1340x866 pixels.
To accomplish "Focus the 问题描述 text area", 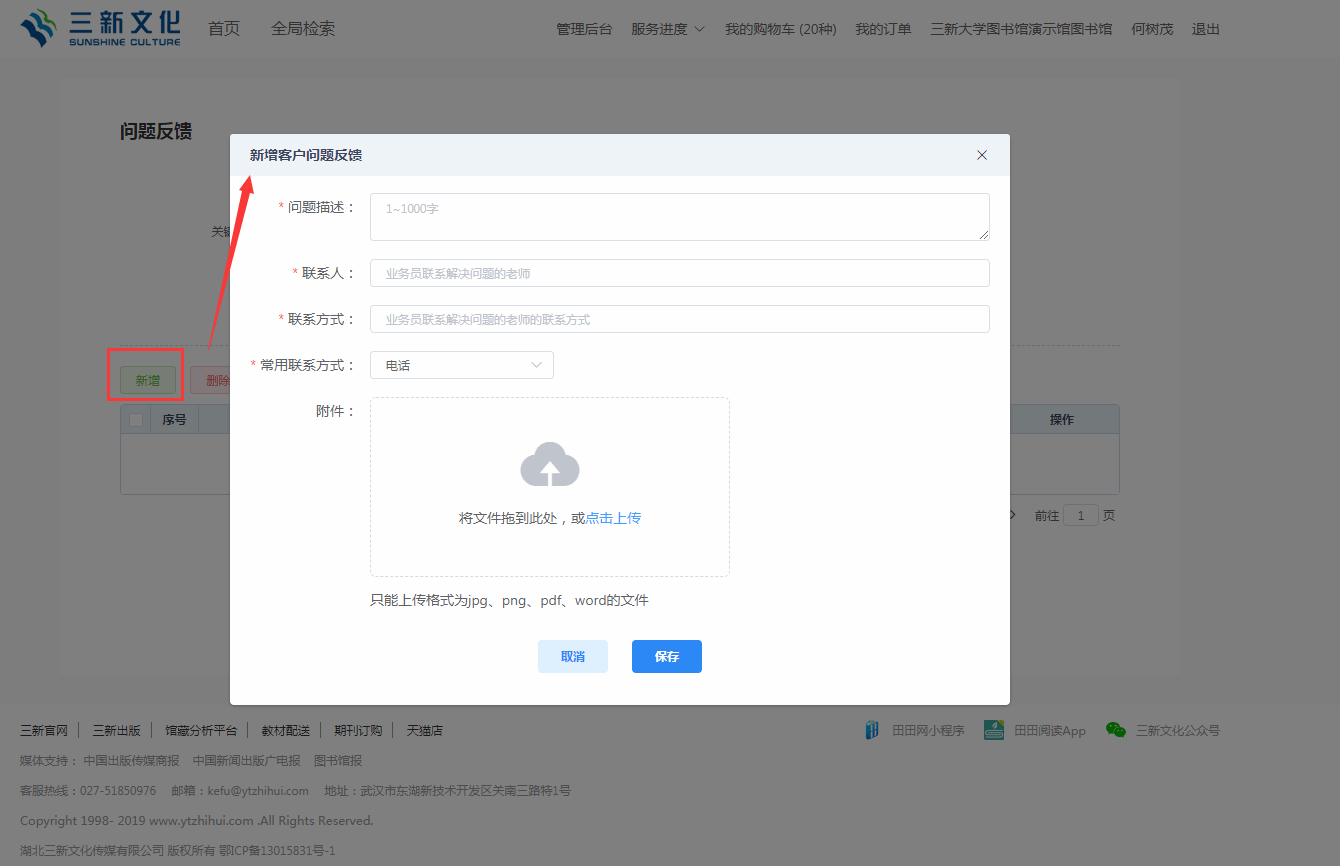I will tap(679, 217).
